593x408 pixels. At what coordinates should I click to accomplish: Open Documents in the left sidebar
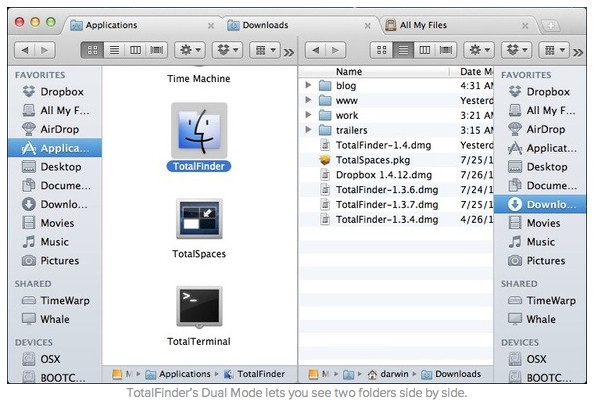point(56,185)
